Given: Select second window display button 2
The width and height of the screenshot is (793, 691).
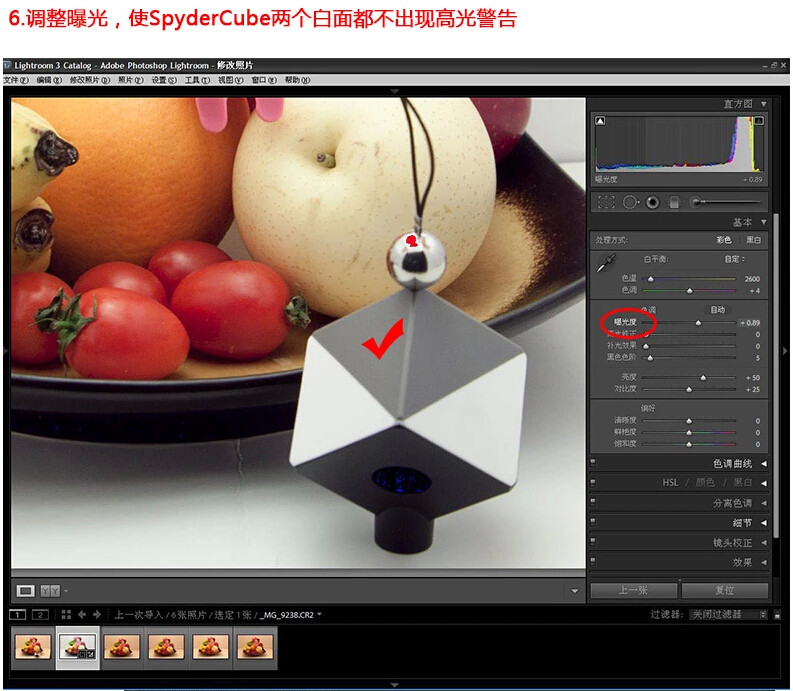Looking at the screenshot, I should coord(40,615).
